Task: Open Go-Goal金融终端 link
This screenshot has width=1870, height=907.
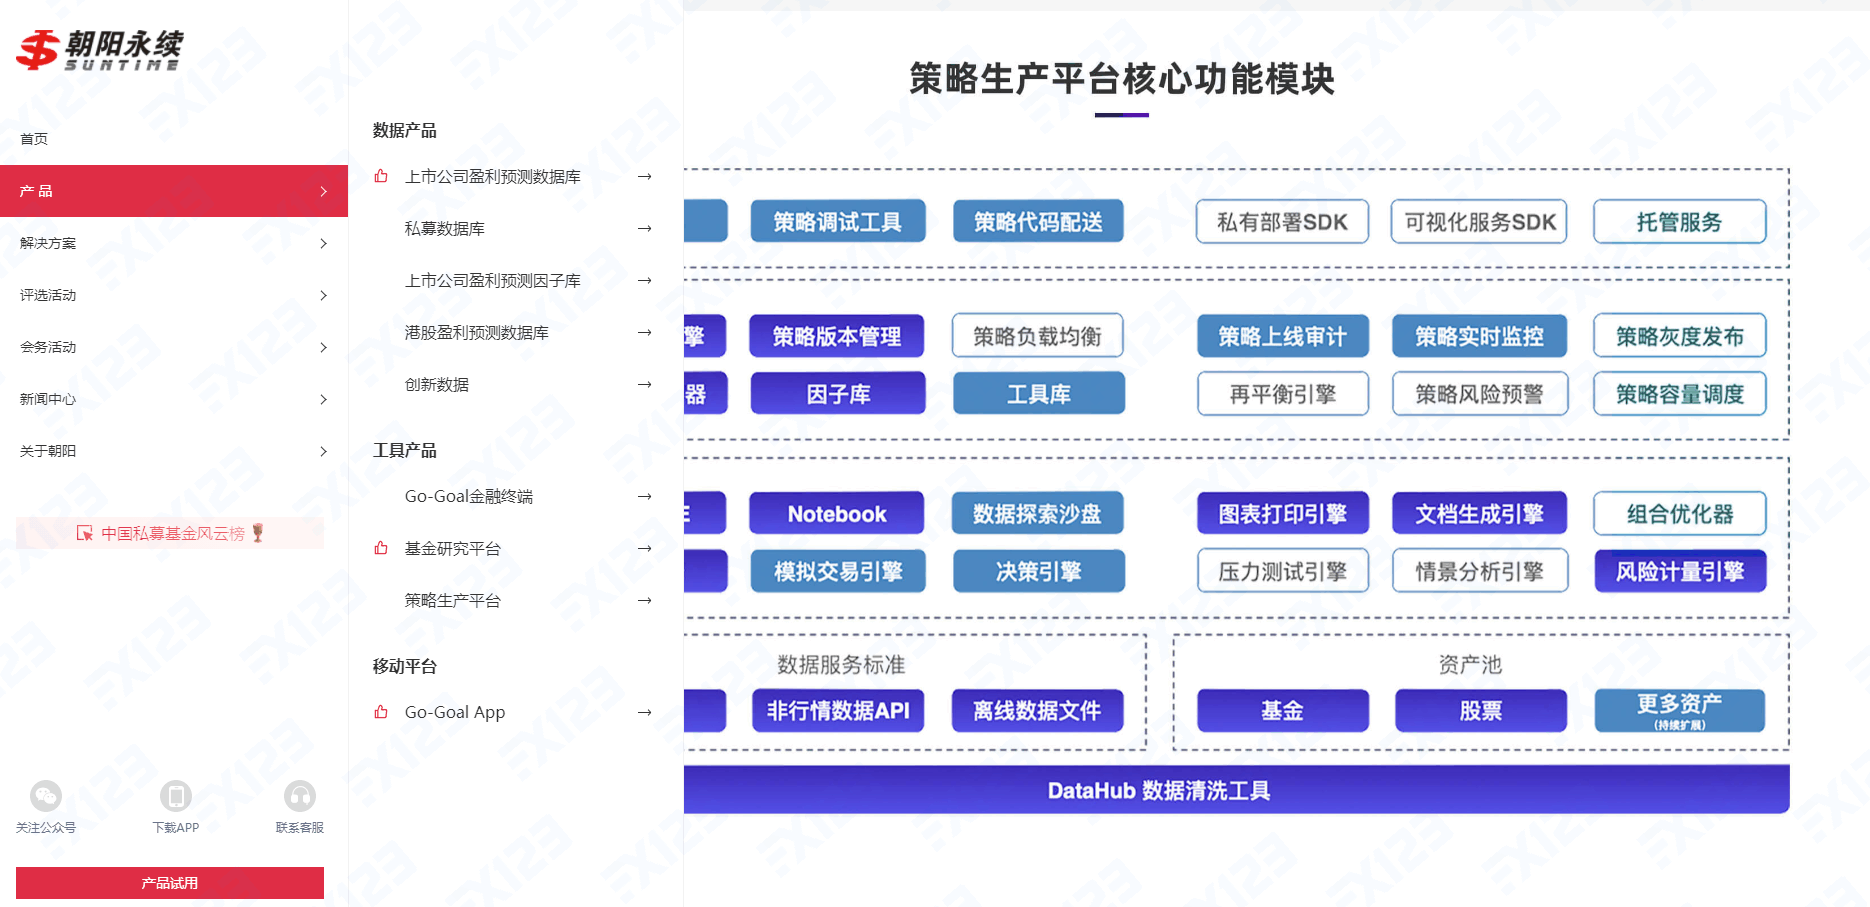Action: [469, 496]
